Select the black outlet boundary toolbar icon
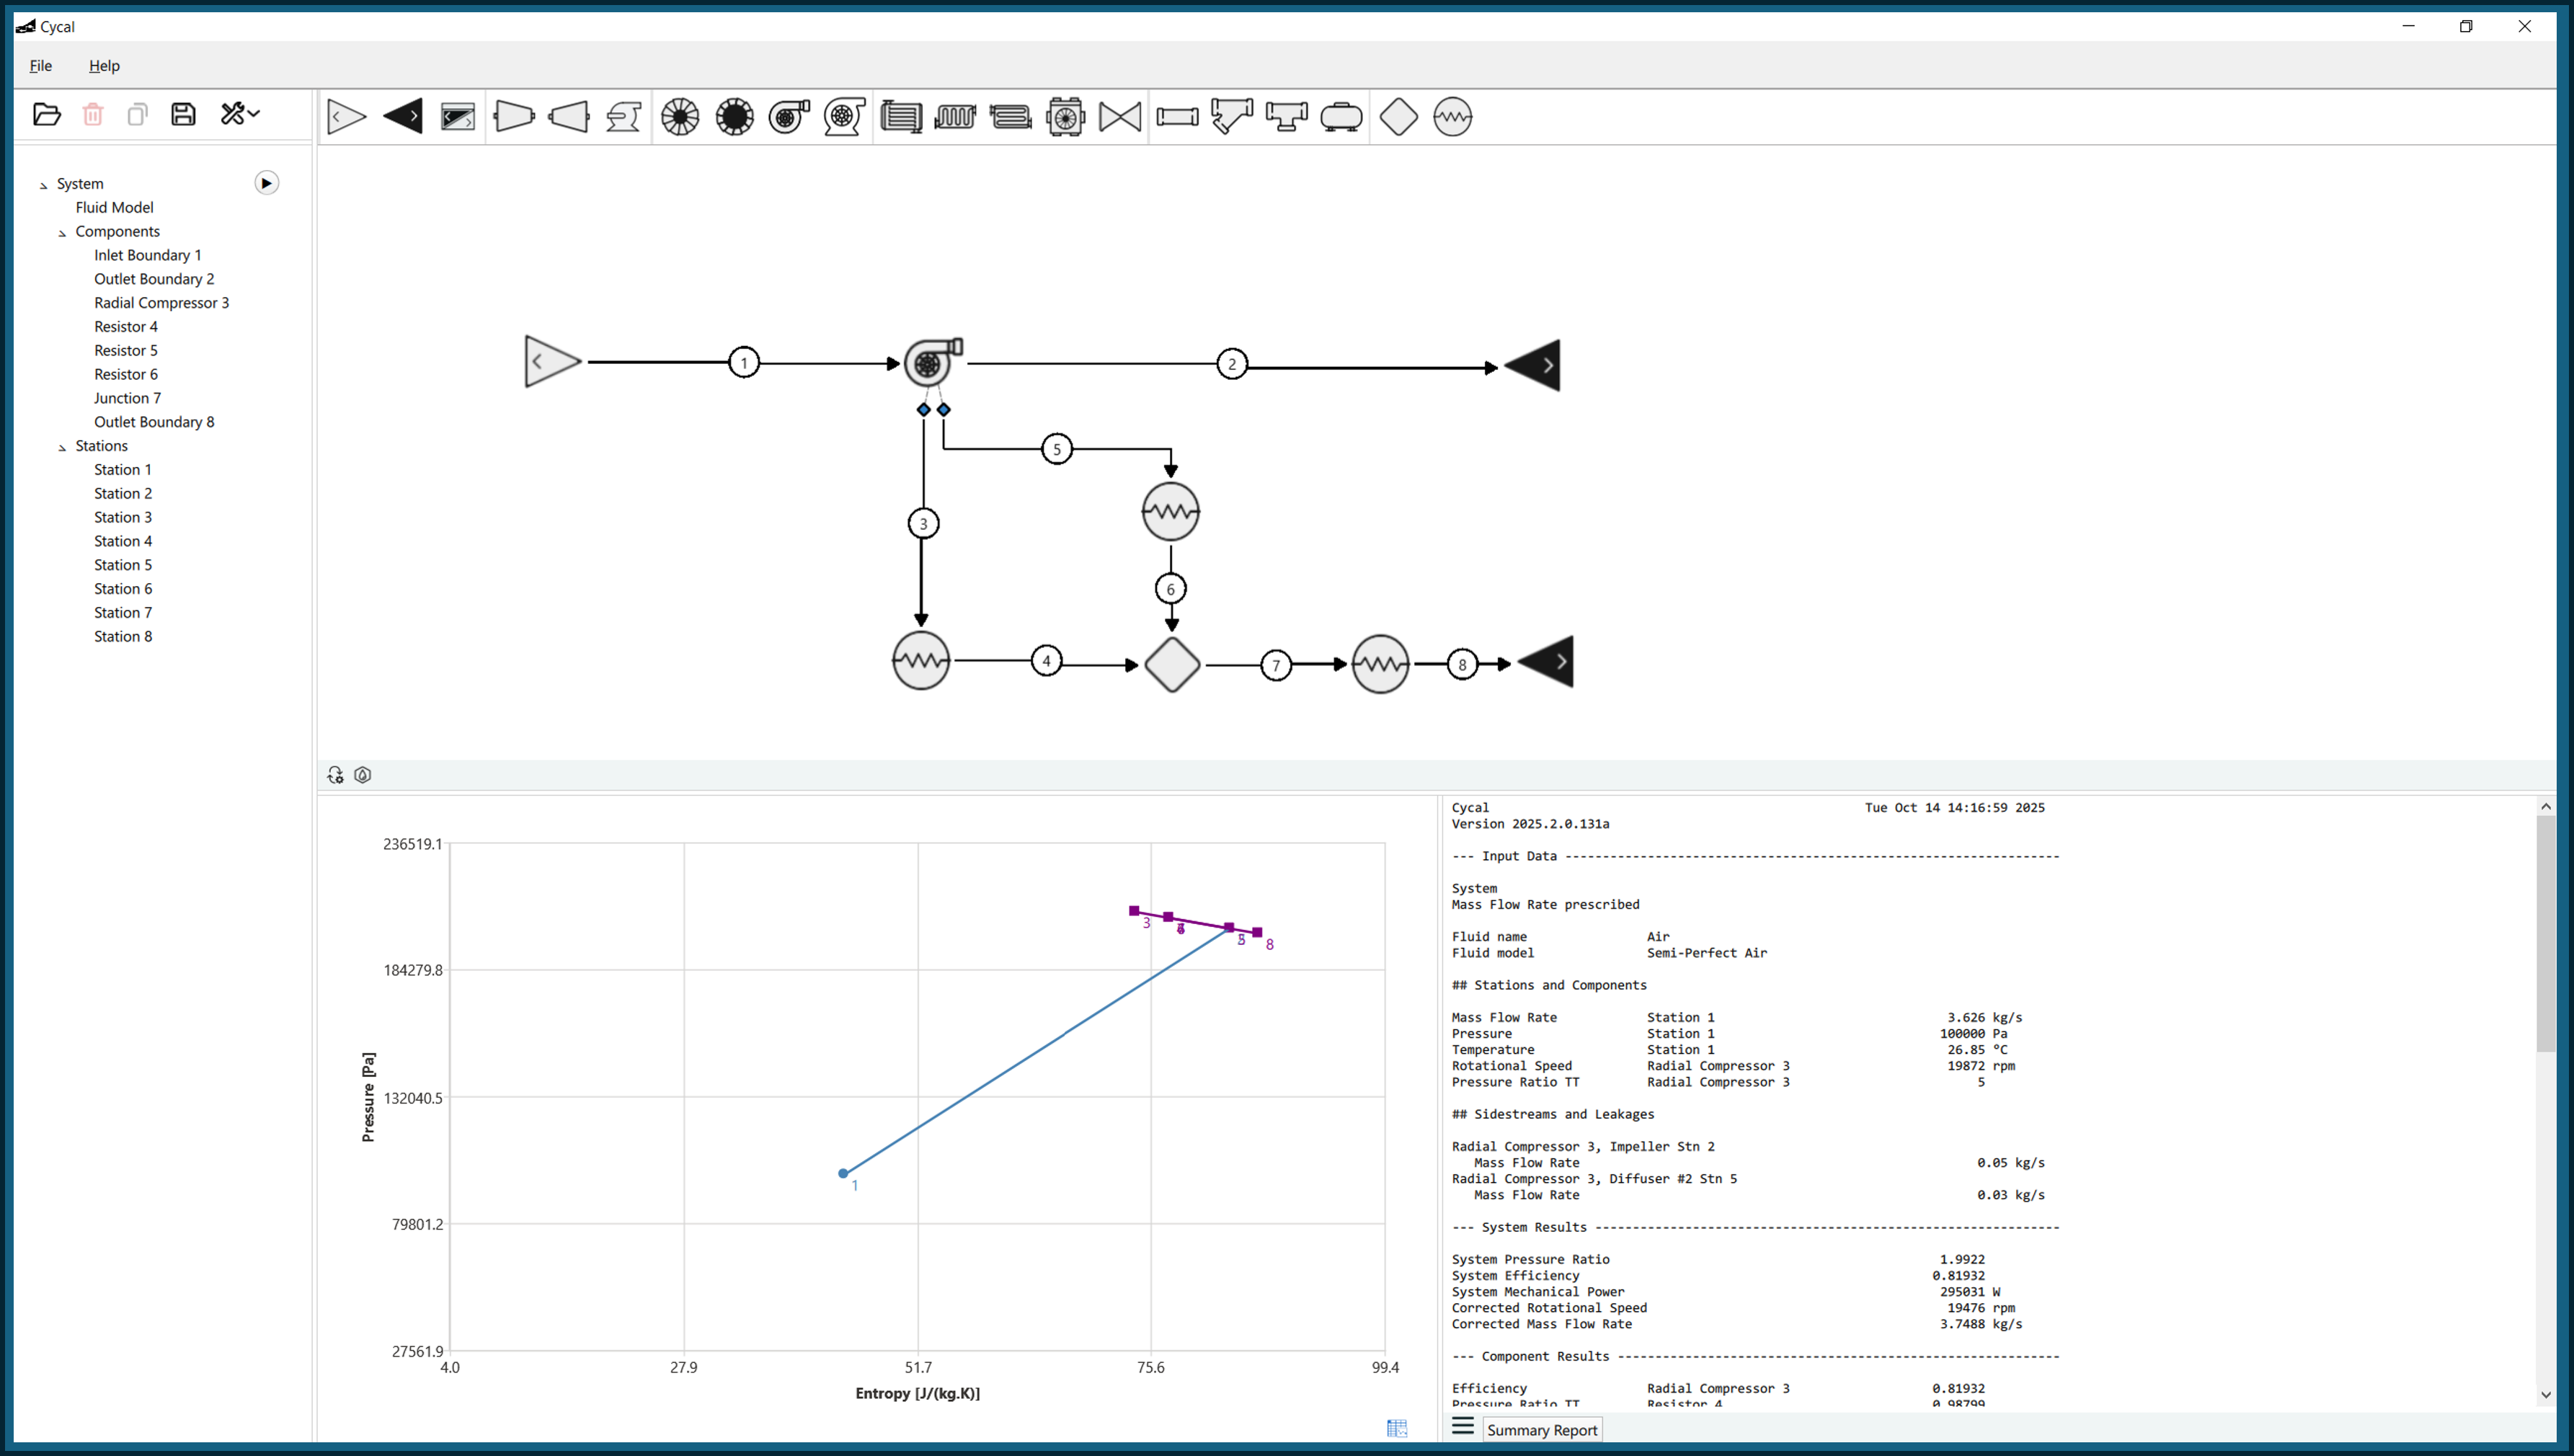 click(402, 117)
